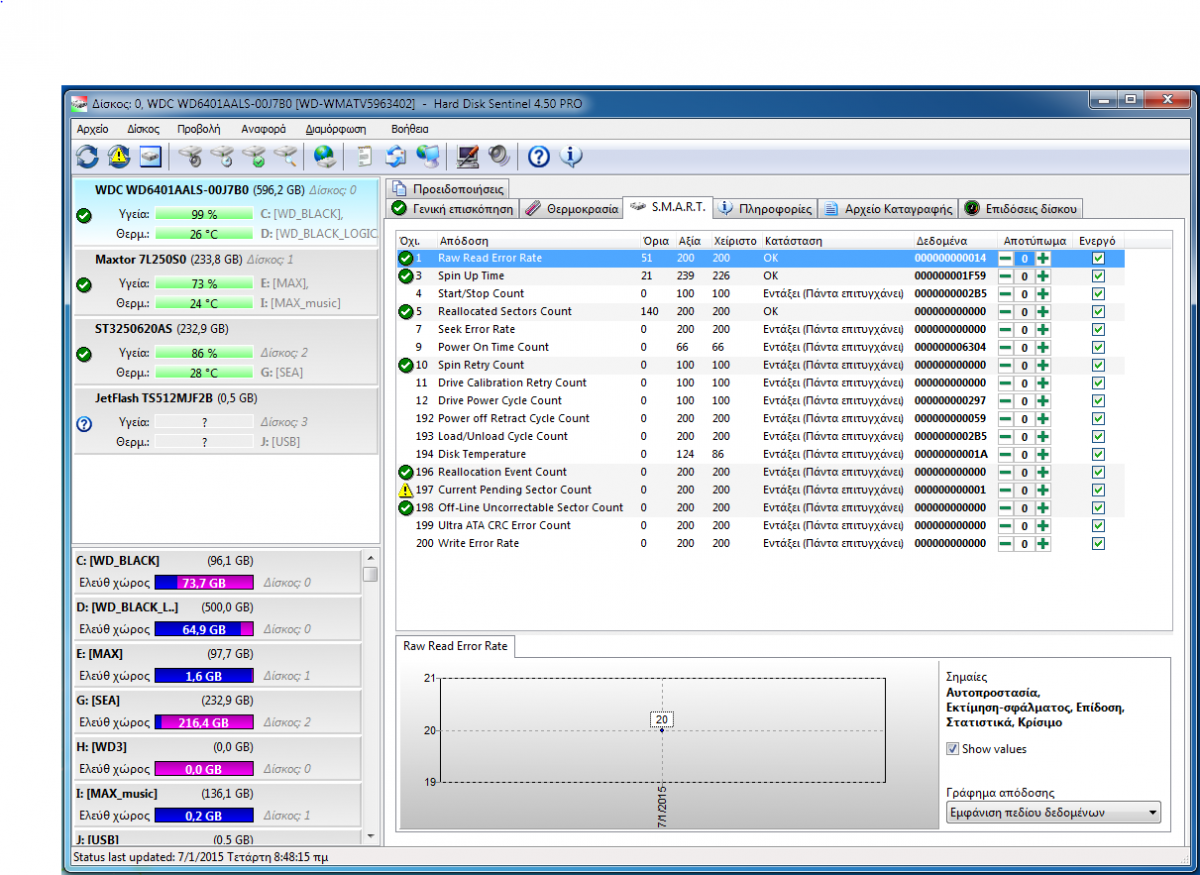Viewport: 1200px width, 875px height.
Task: Click the send mail envelope toolbar icon
Action: click(x=396, y=156)
